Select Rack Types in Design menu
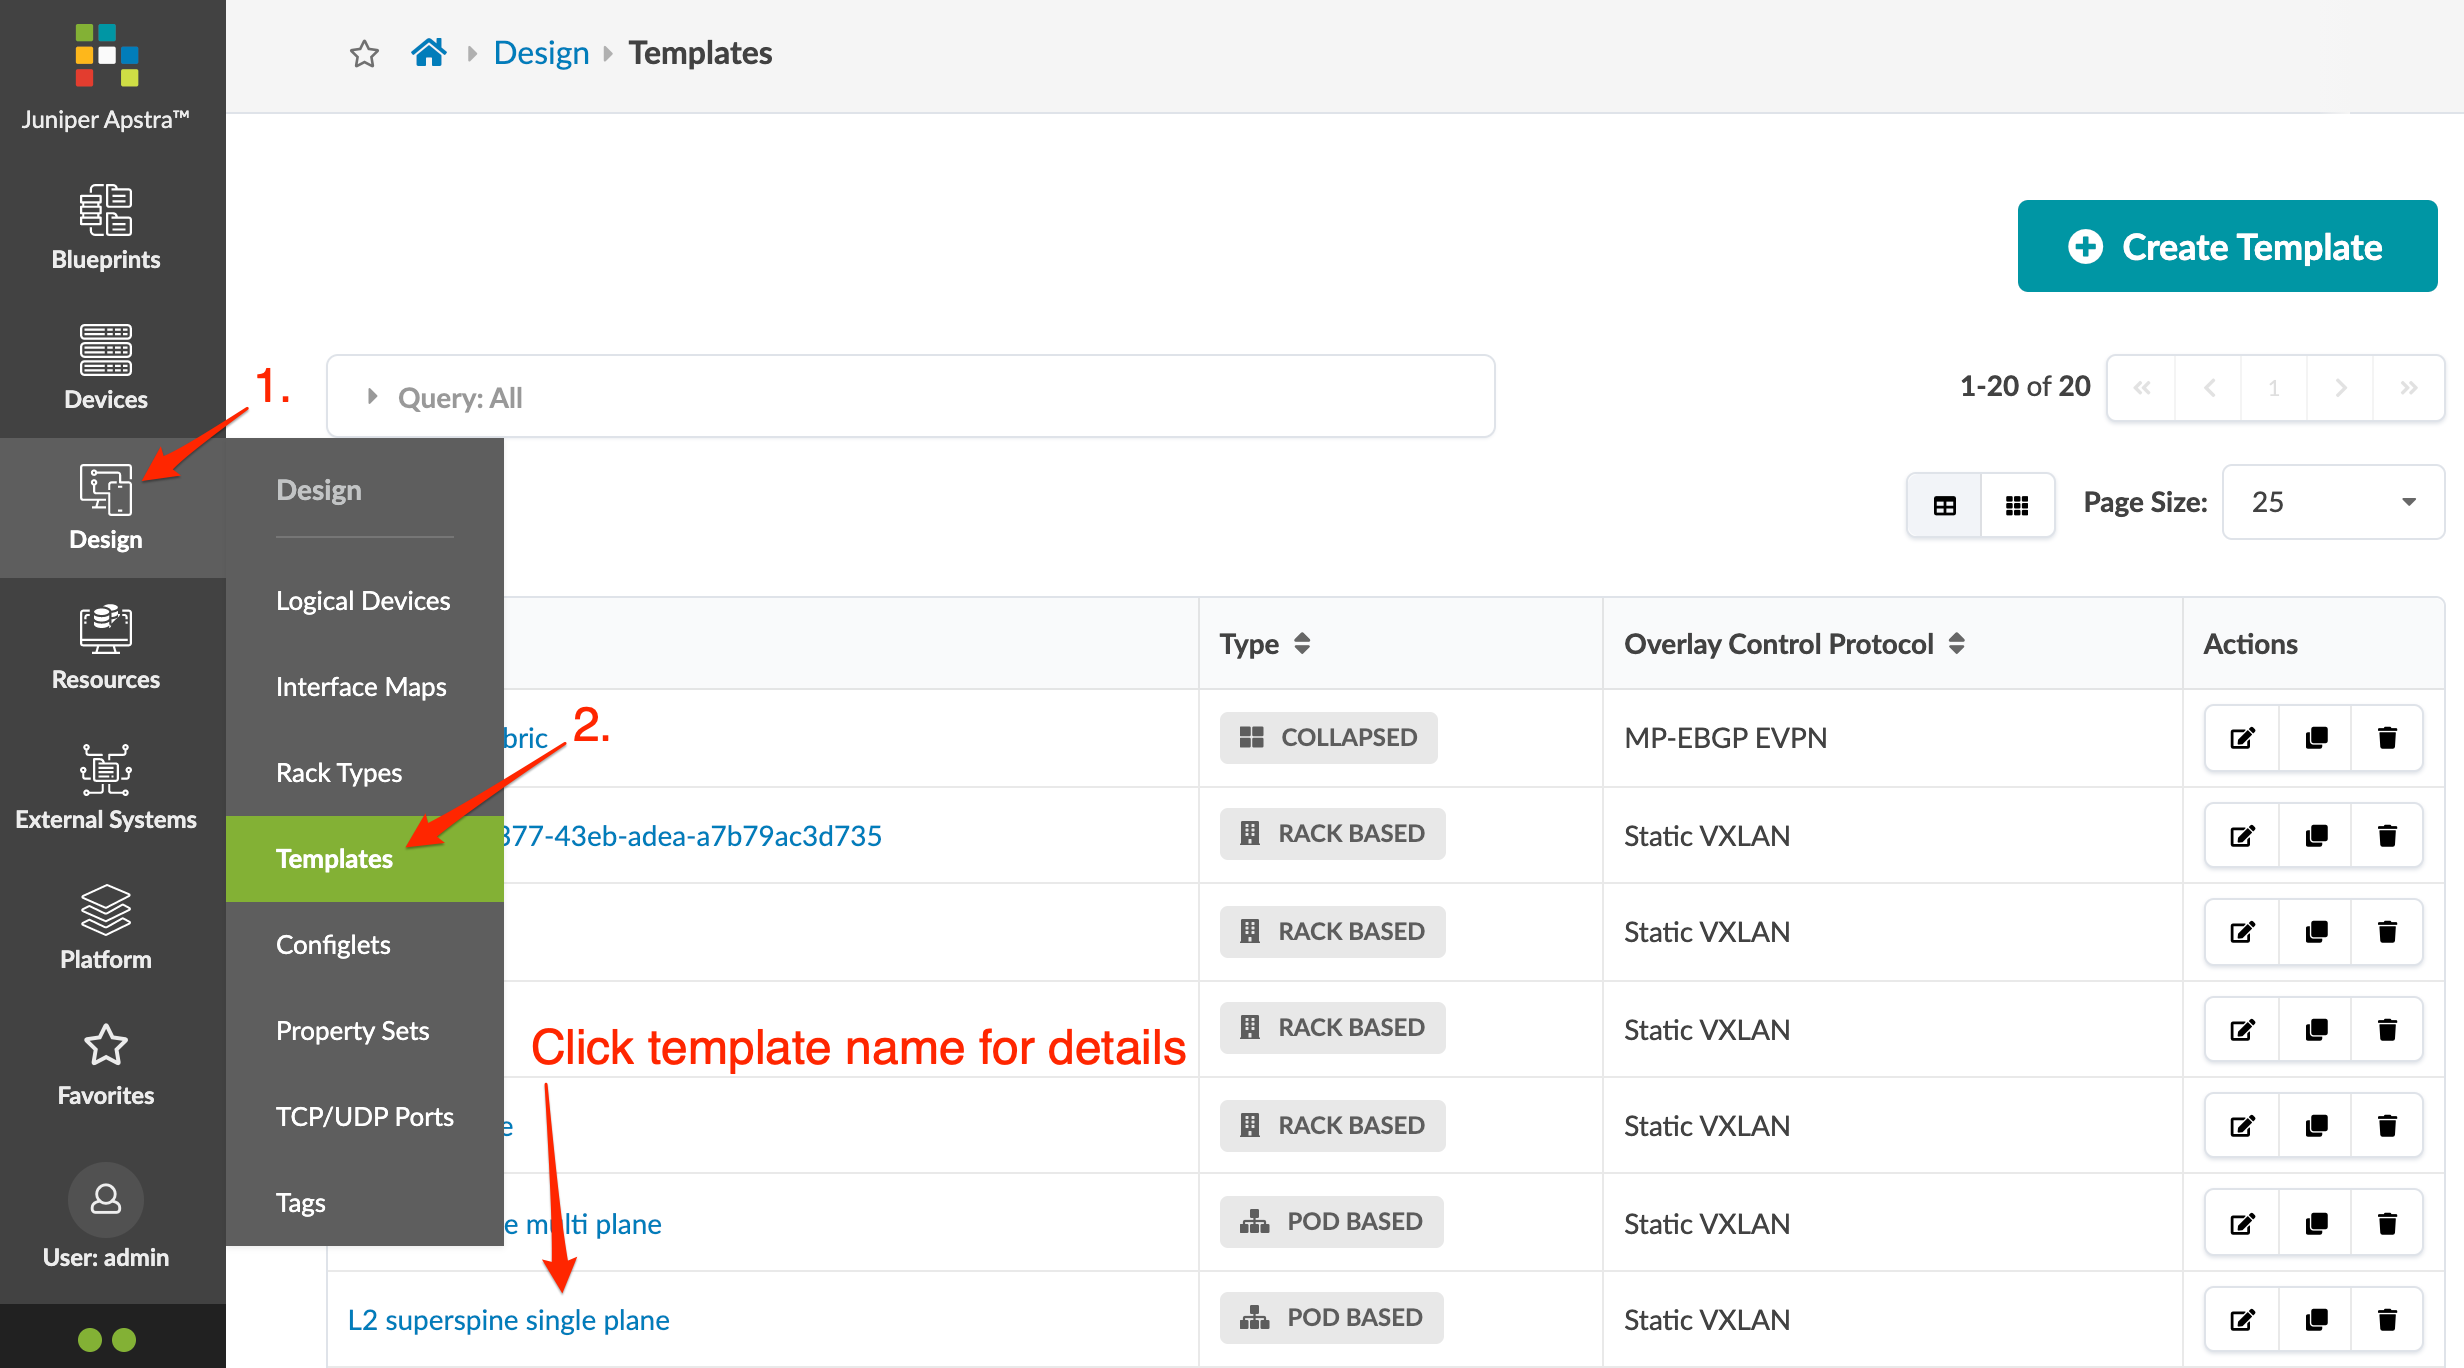The width and height of the screenshot is (2464, 1368). tap(339, 773)
